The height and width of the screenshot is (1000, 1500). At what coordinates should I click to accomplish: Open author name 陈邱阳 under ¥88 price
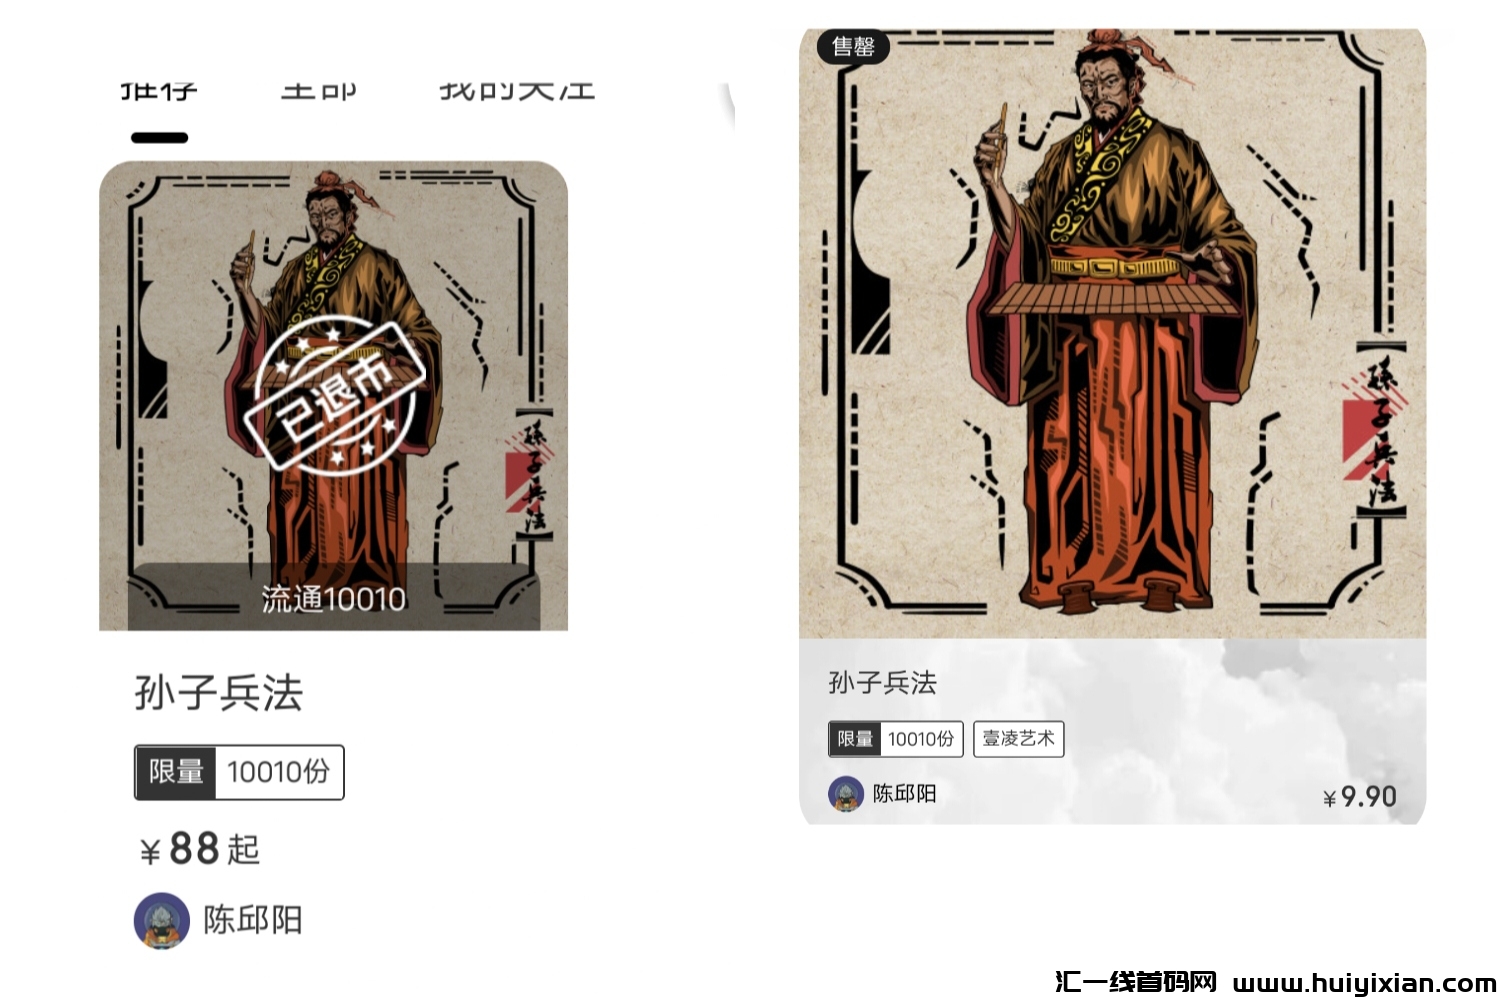(253, 920)
